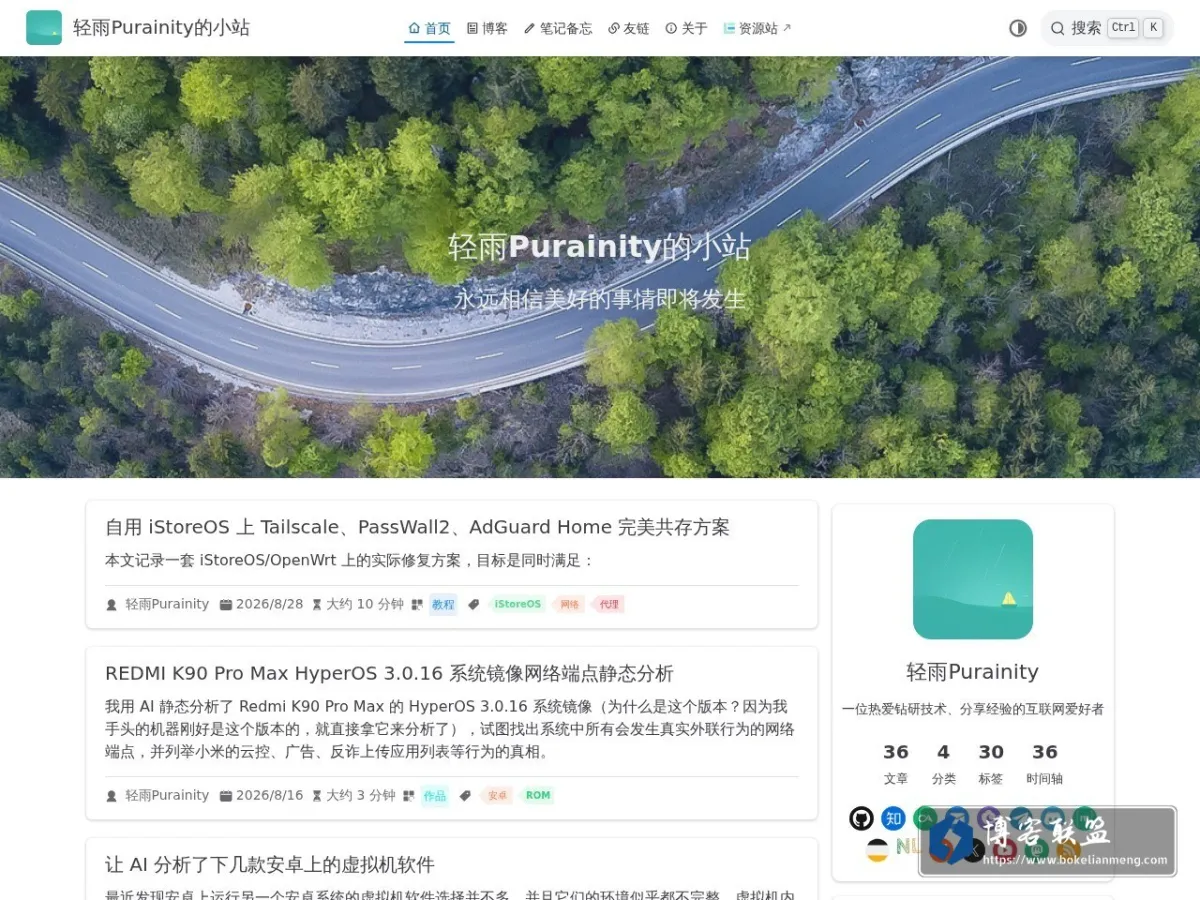Filter by the ROM tag
Viewport: 1200px width, 900px height.
coord(537,796)
